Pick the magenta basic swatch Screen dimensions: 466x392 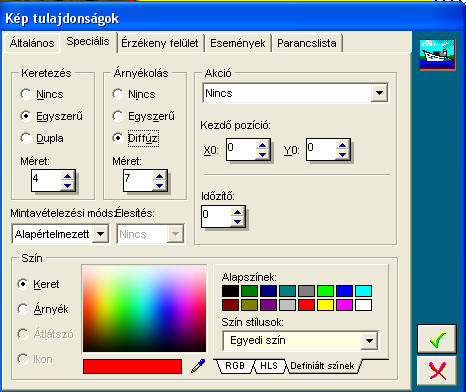(x=344, y=305)
